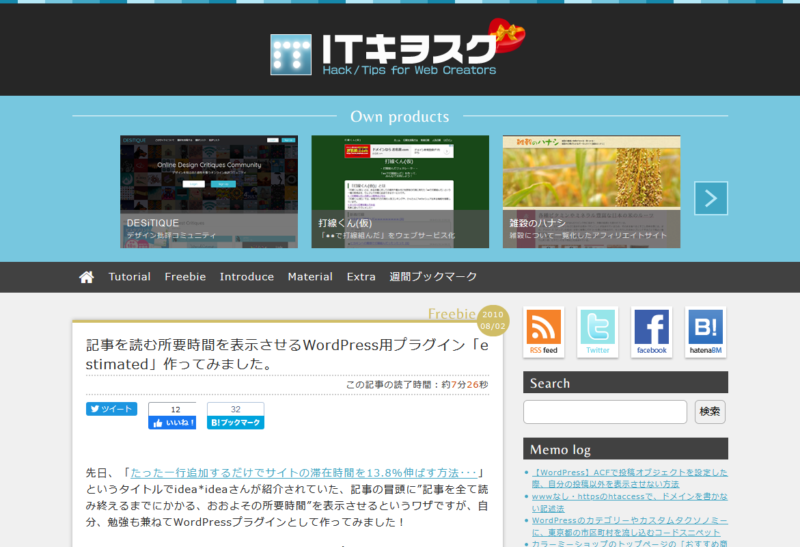The image size is (800, 547).
Task: Click the ツイート tweet button
Action: click(x=111, y=409)
